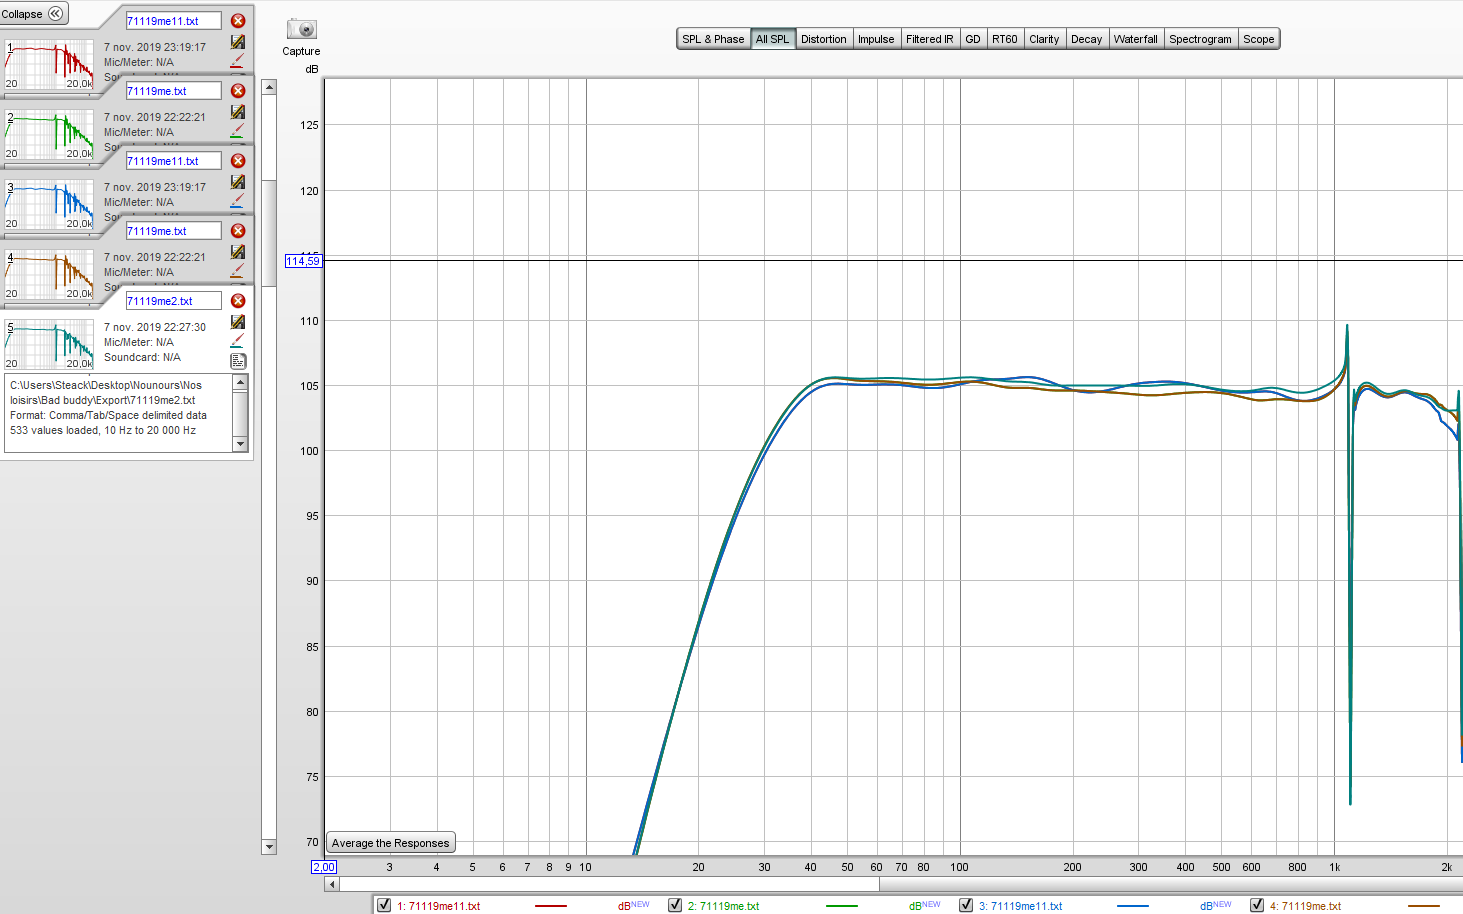This screenshot has width=1463, height=914.
Task: Open the Decay tab
Action: [1086, 39]
